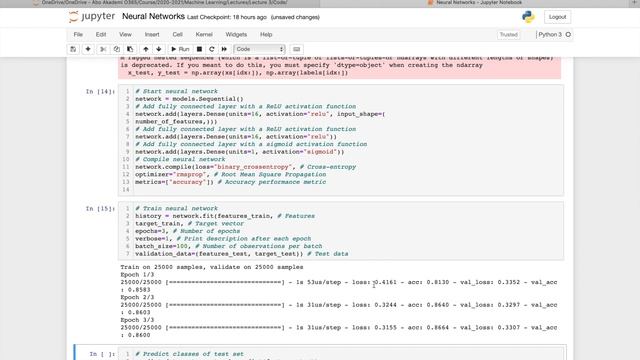Open the View menu
Screen dimensions: 640x360
point(125,35)
